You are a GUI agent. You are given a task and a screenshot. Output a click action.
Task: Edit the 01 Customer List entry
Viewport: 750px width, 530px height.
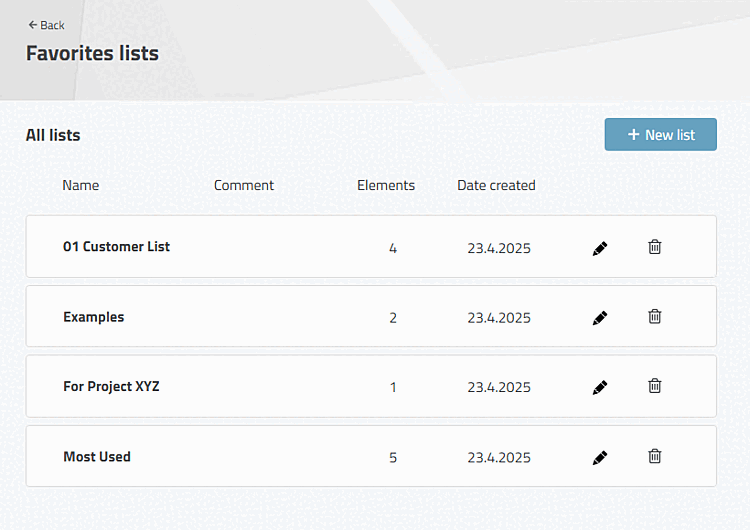point(600,248)
